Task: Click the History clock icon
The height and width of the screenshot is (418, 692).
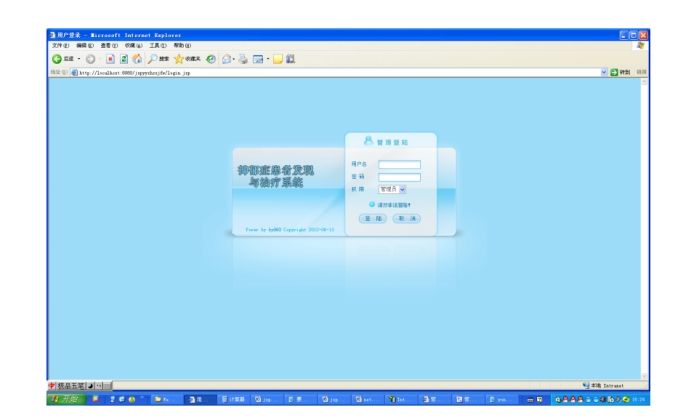Action: [211, 59]
